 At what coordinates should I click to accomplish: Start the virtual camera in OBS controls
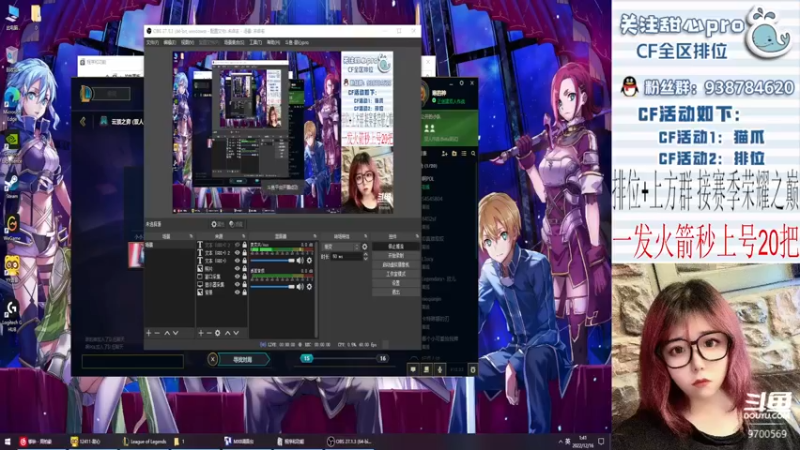(396, 265)
